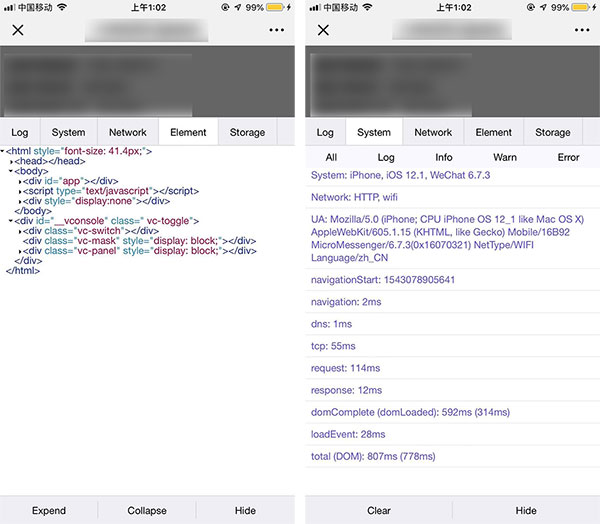Expand the vc-panel div node
This screenshot has height=524, width=600.
click(20, 251)
